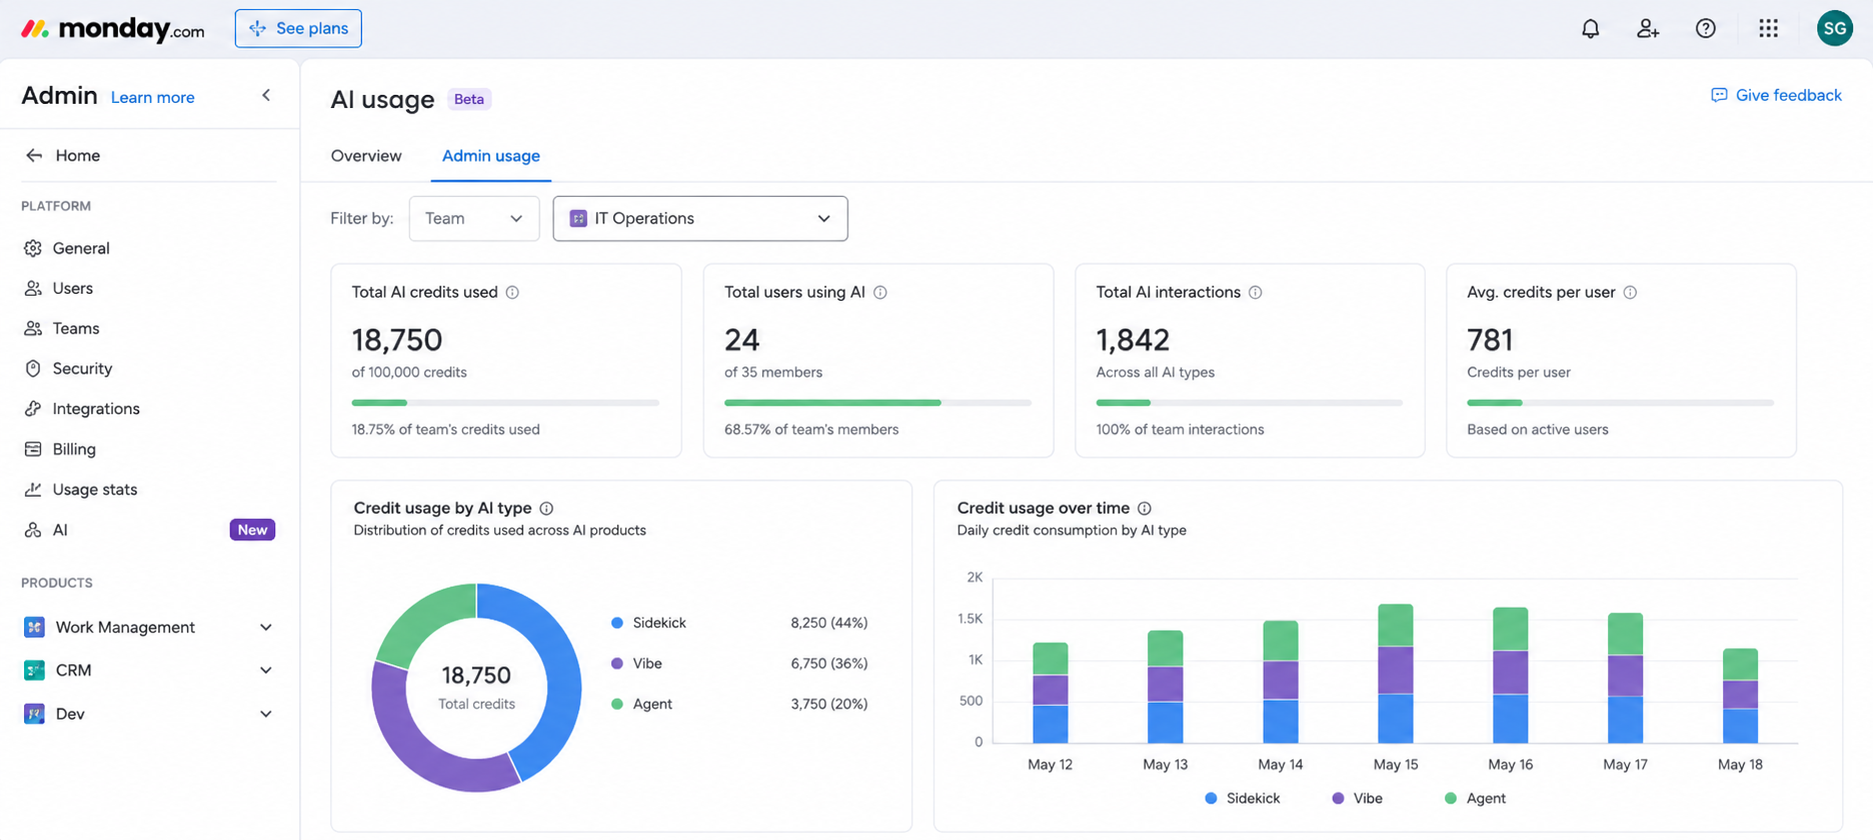Click the See plans button
Image resolution: width=1873 pixels, height=840 pixels.
(x=298, y=28)
